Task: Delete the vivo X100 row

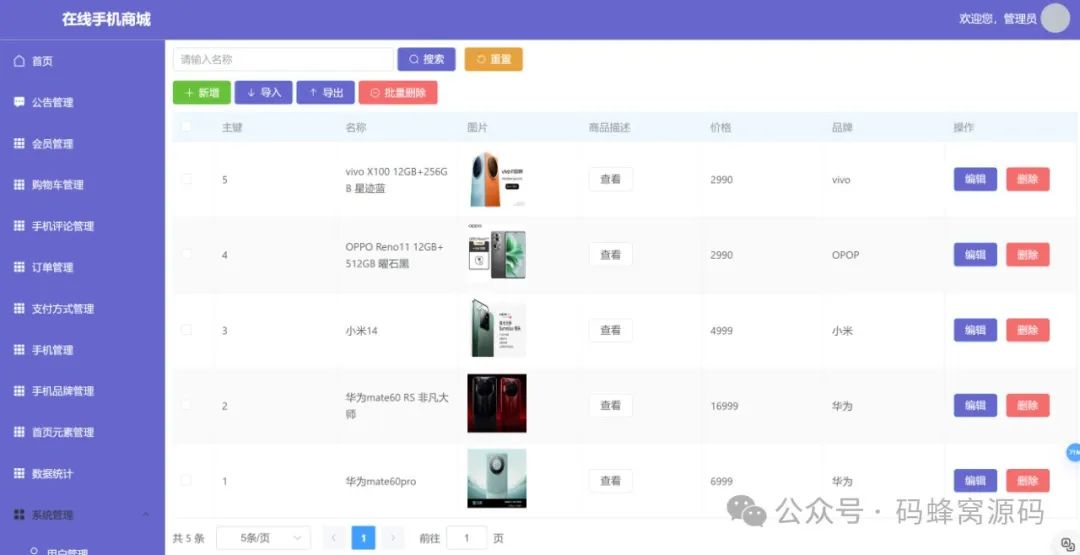Action: point(1028,179)
